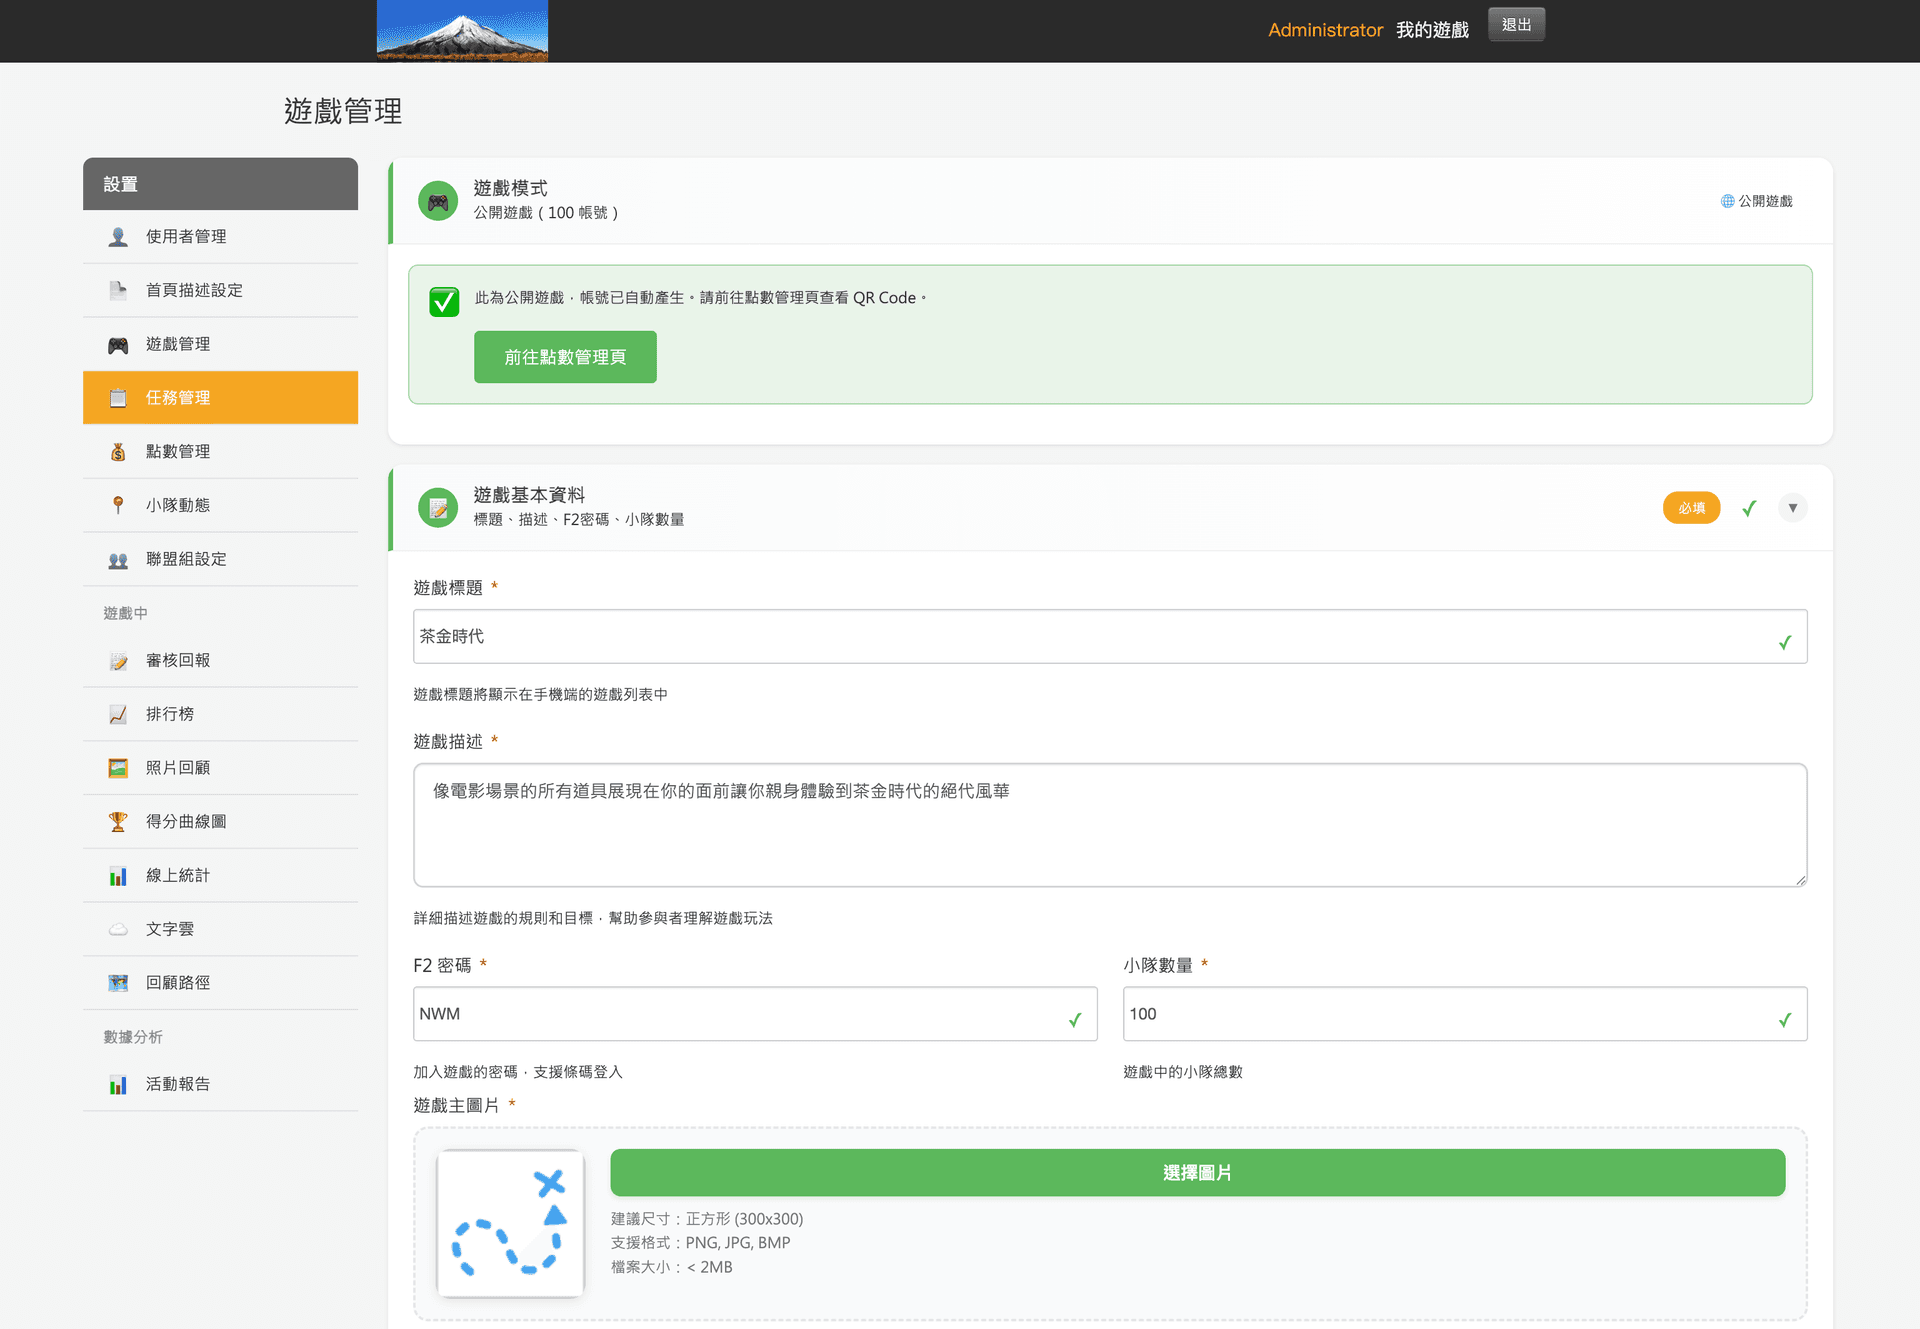Open 點數管理 via the money bag icon
Screen dimensions: 1920x1329
click(117, 451)
